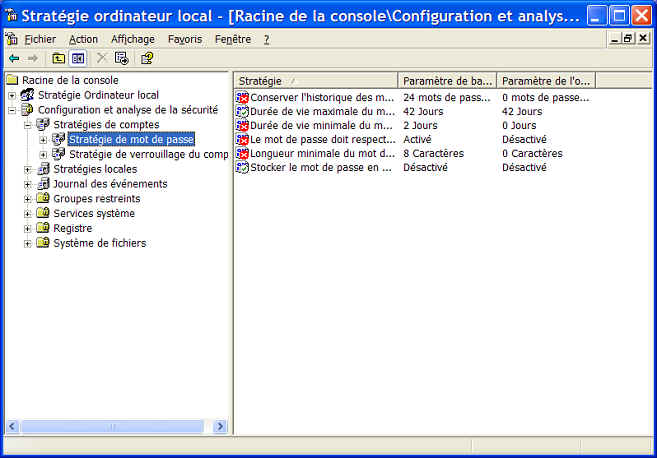The width and height of the screenshot is (657, 458).
Task: Expand the Stratégies locales node
Action: [x=28, y=170]
